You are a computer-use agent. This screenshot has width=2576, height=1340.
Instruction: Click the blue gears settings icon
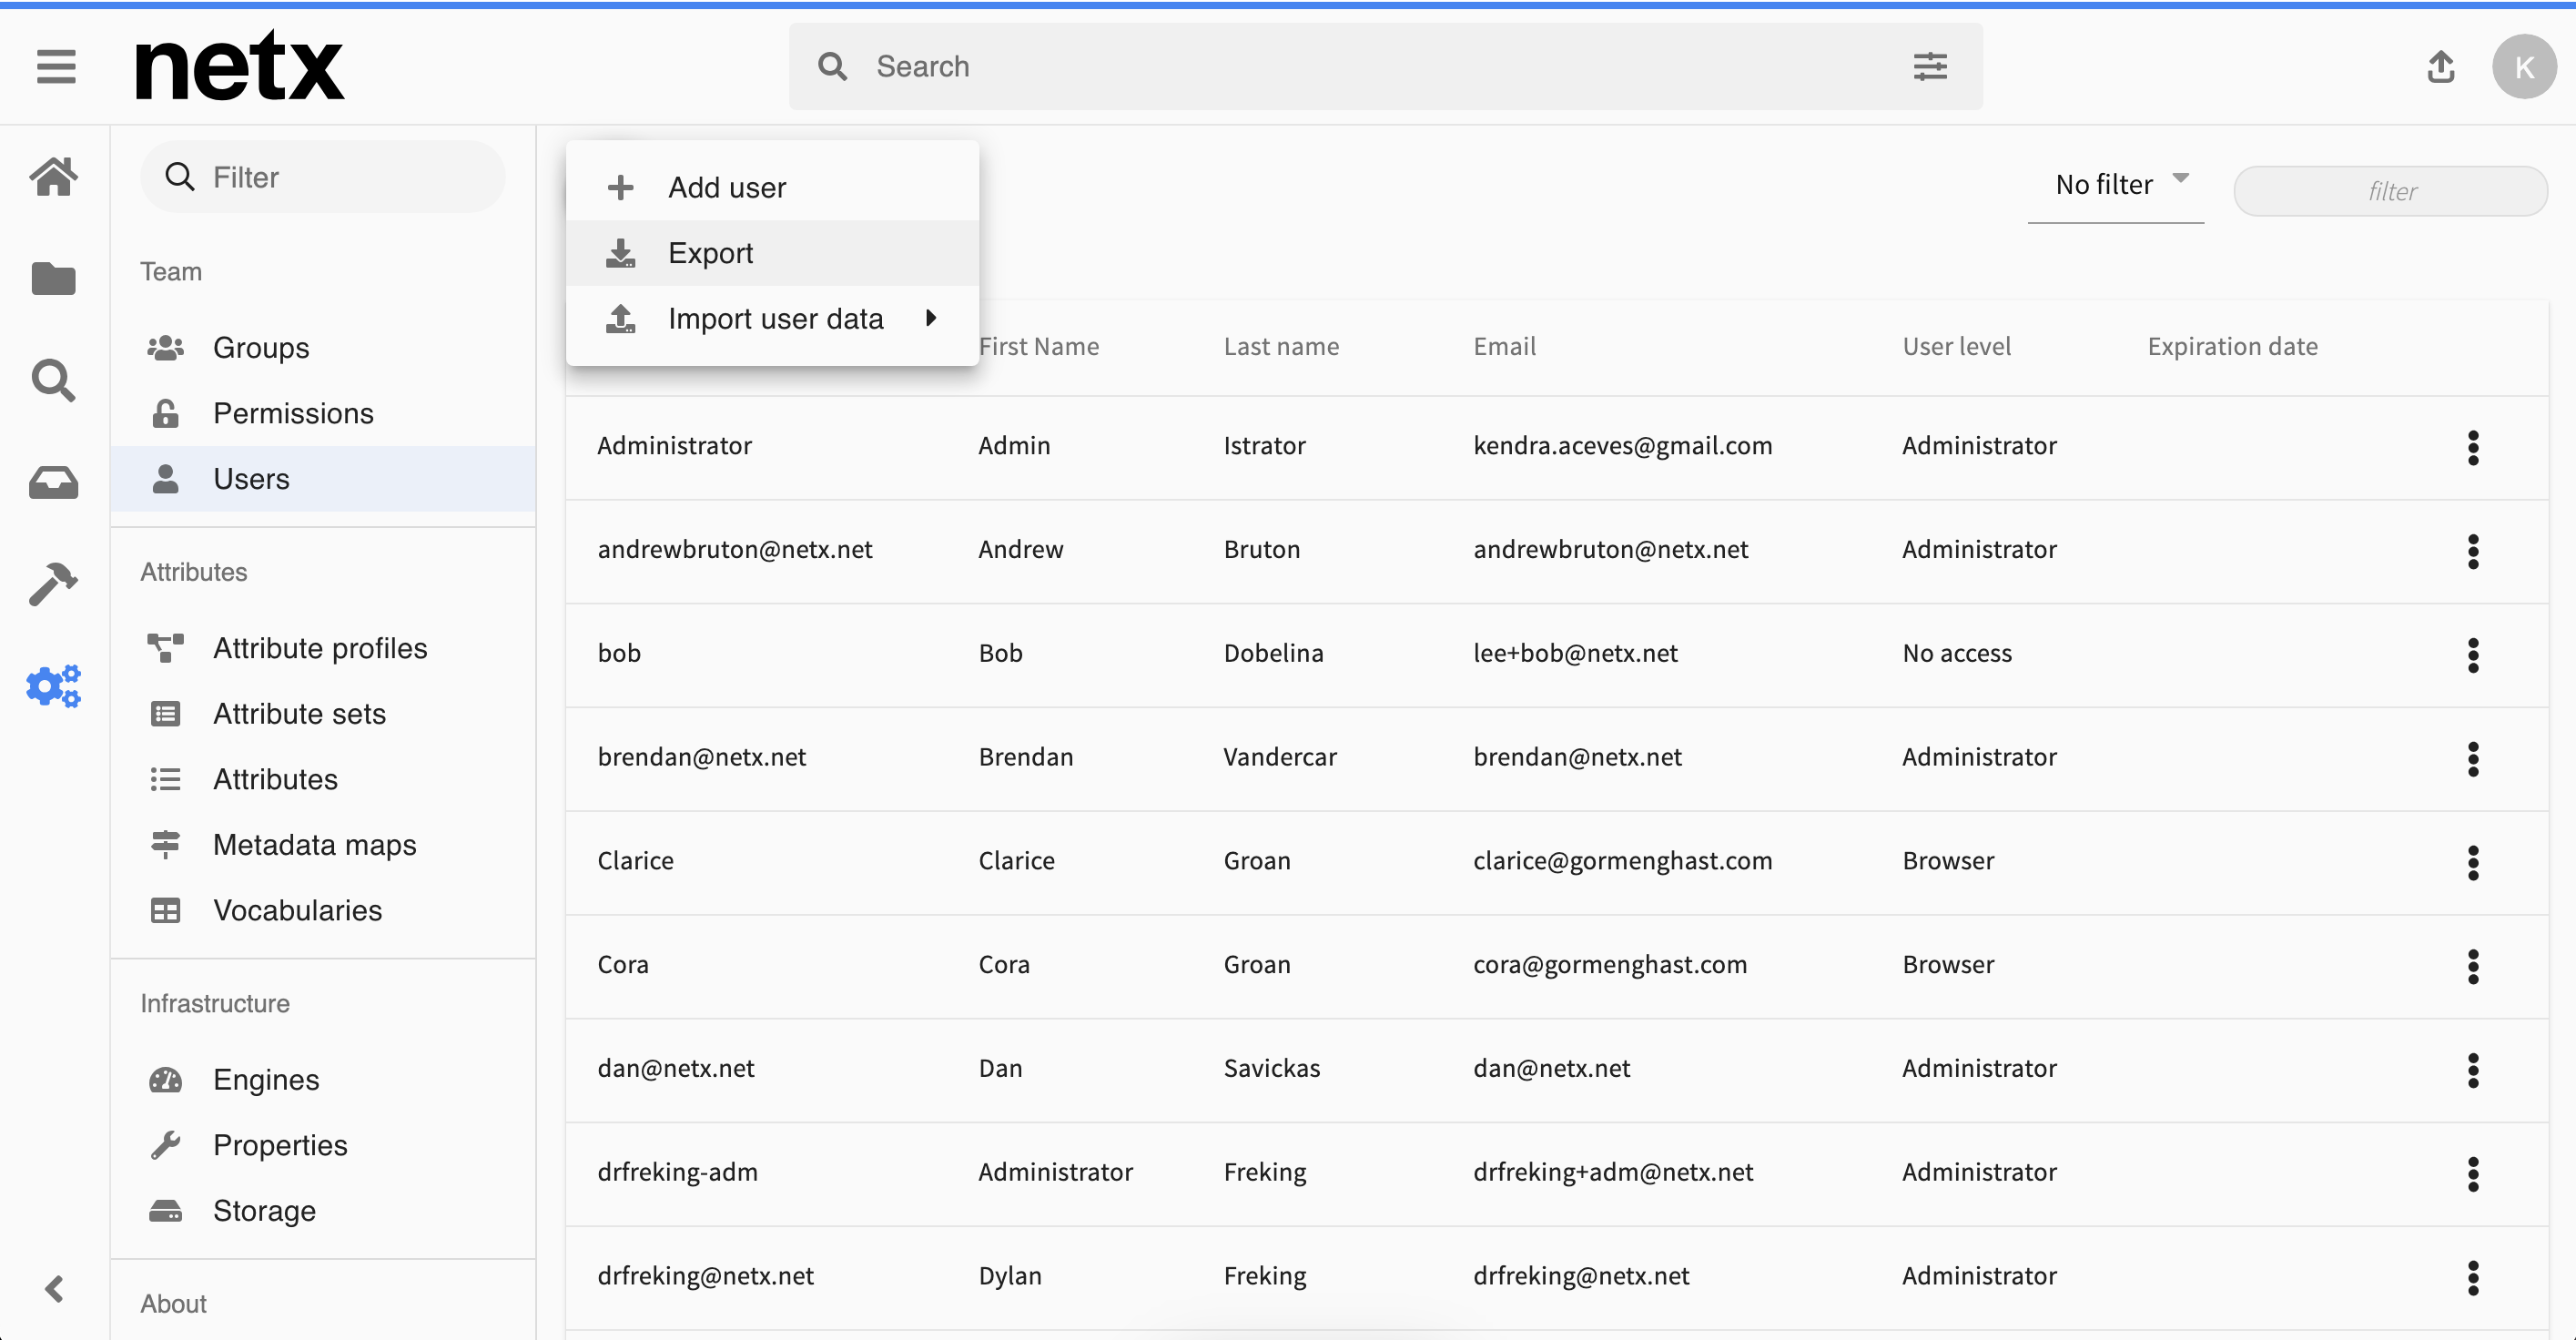(54, 686)
